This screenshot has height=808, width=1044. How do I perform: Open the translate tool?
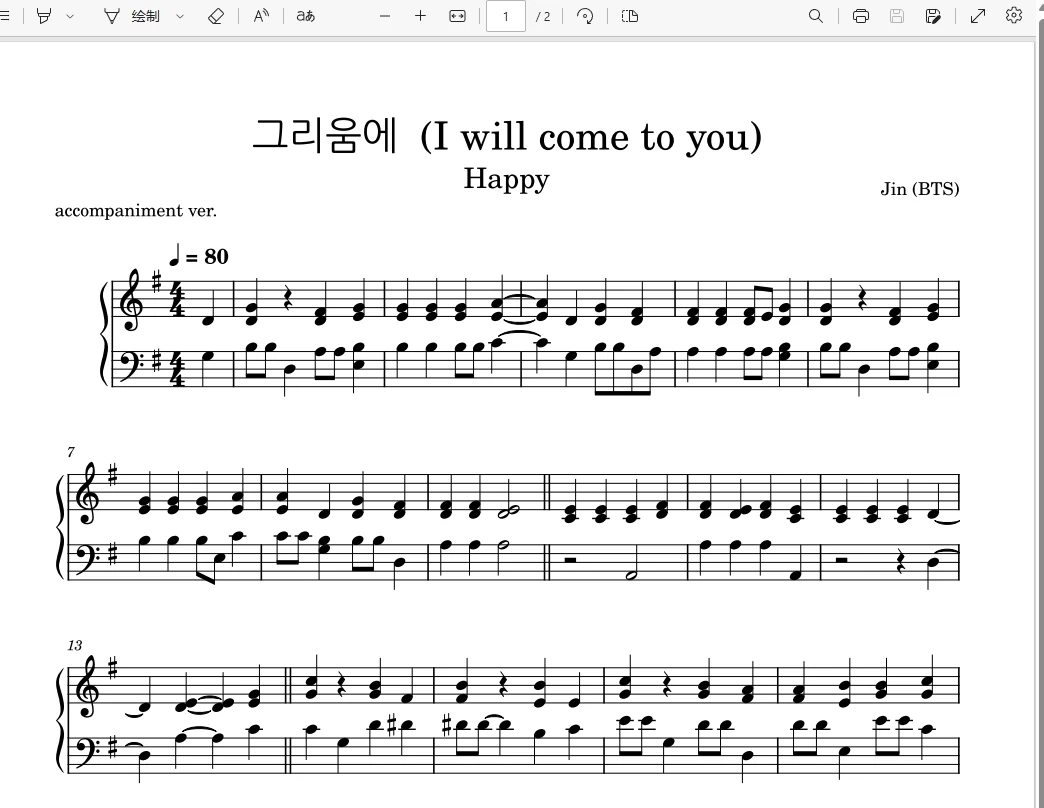[x=306, y=16]
